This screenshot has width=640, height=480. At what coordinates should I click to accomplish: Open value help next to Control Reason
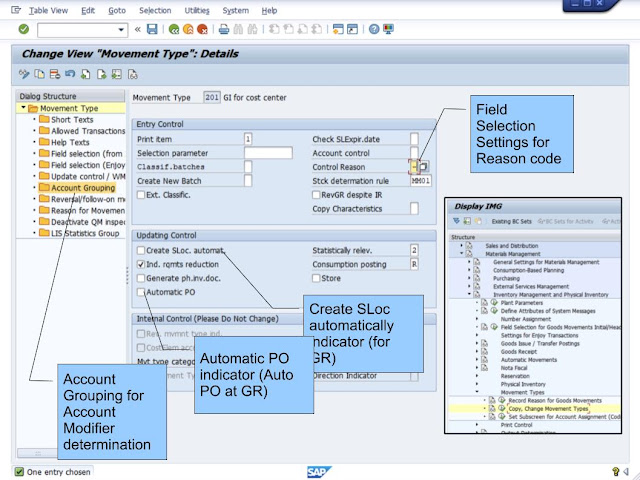(423, 167)
